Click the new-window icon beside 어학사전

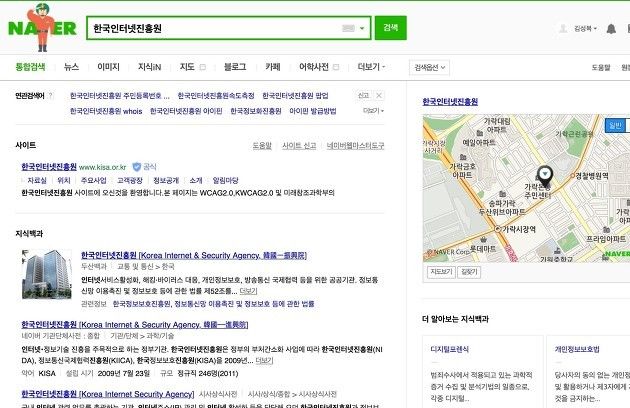tap(336, 67)
